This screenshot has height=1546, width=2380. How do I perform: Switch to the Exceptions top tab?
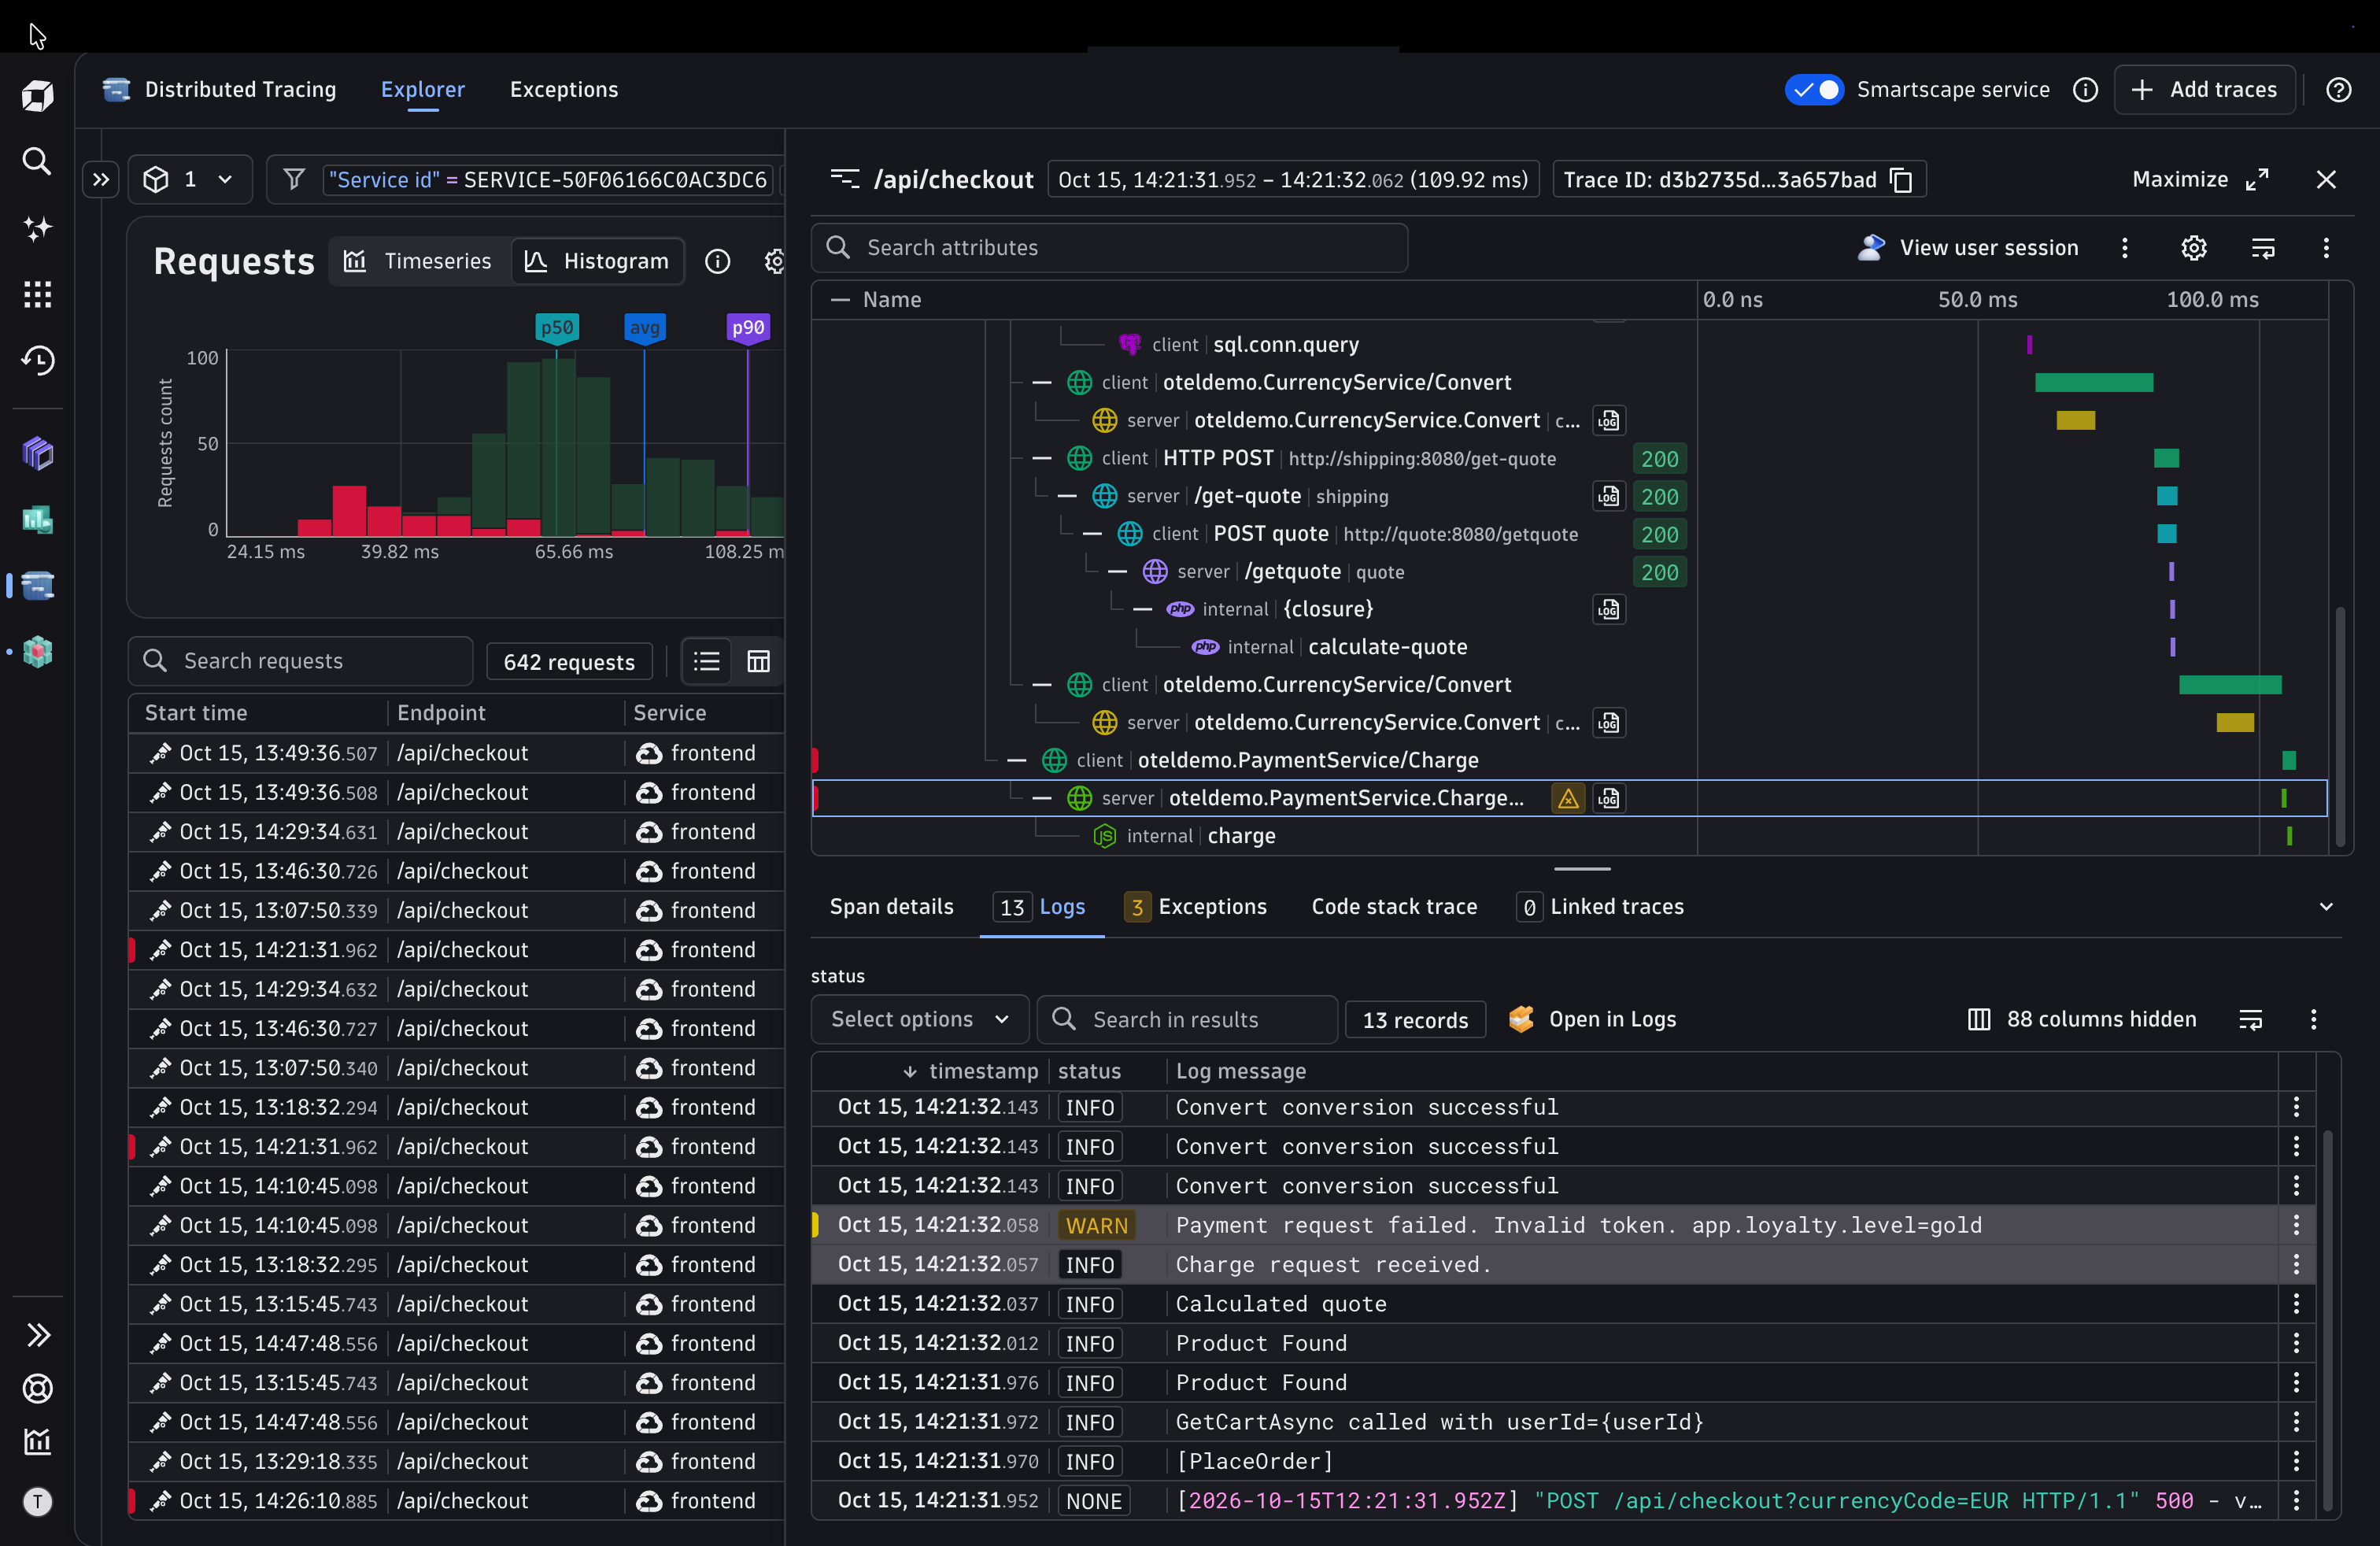[564, 90]
